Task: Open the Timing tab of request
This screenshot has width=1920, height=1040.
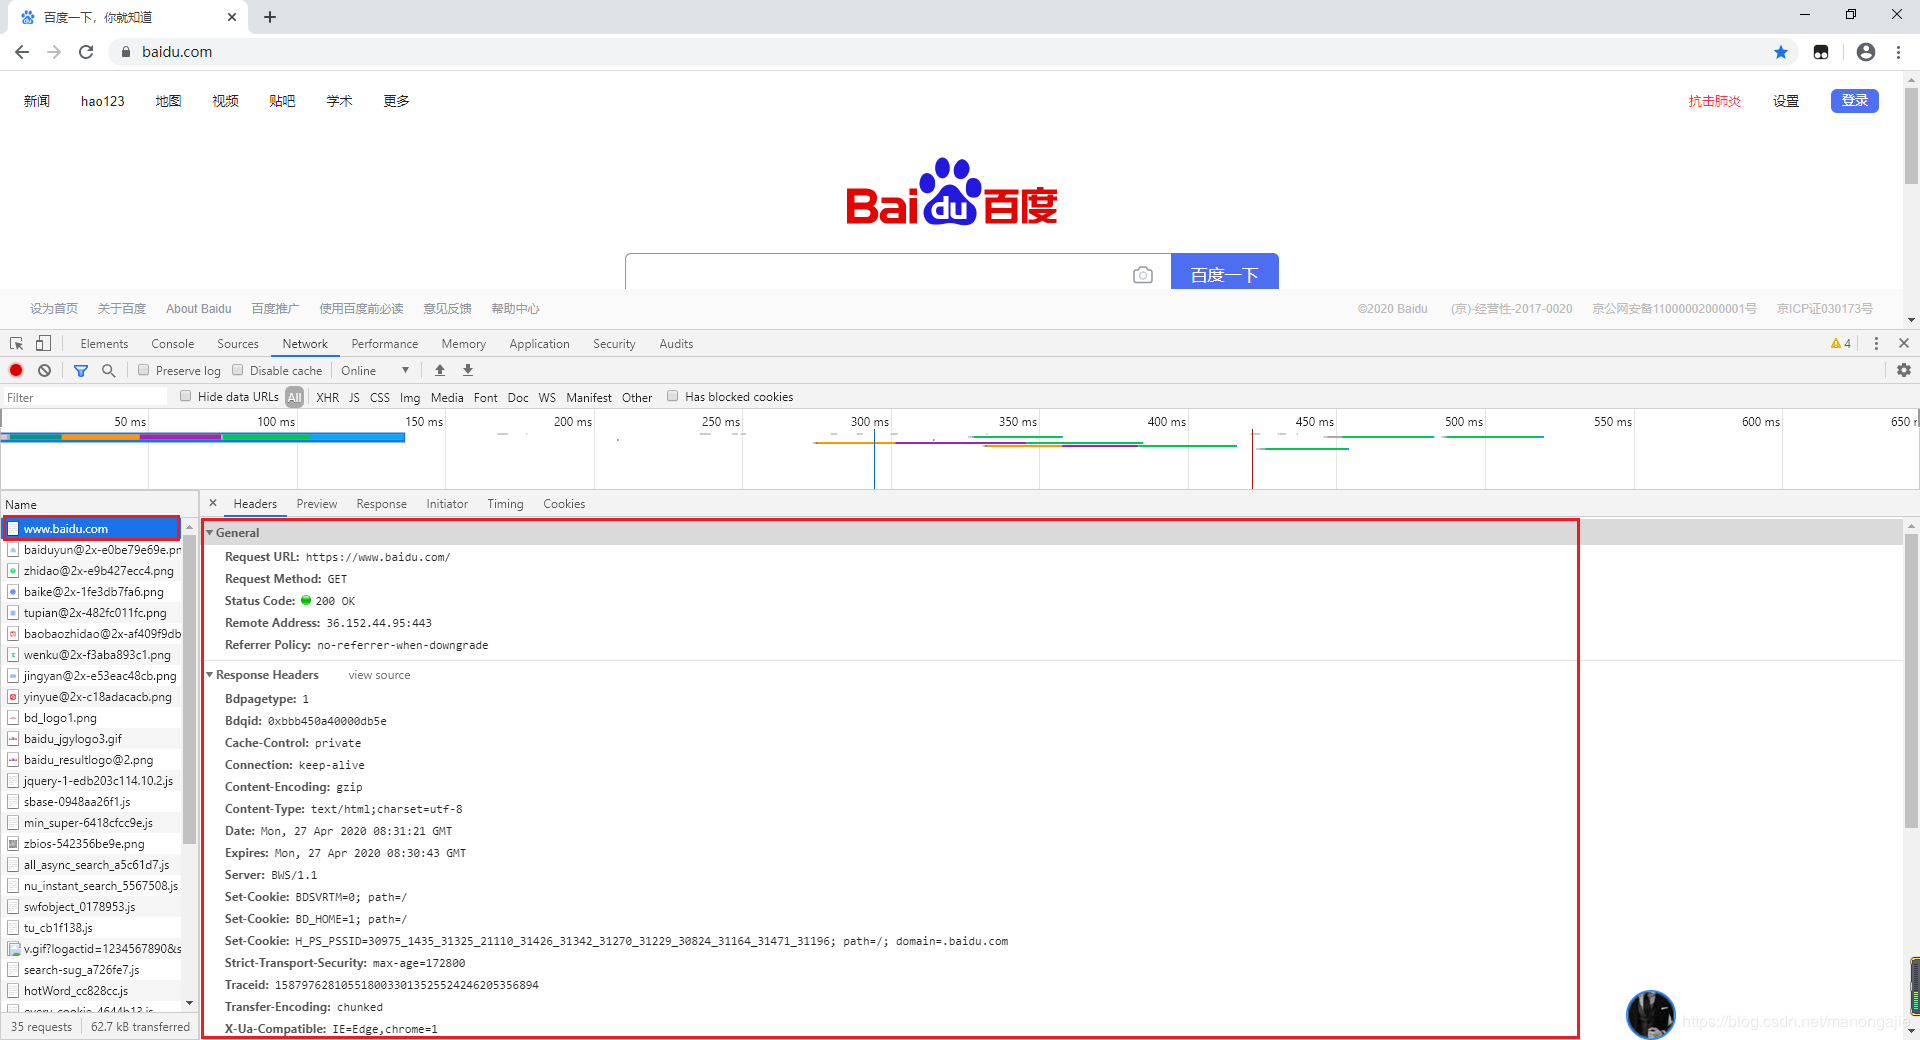Action: [505, 503]
